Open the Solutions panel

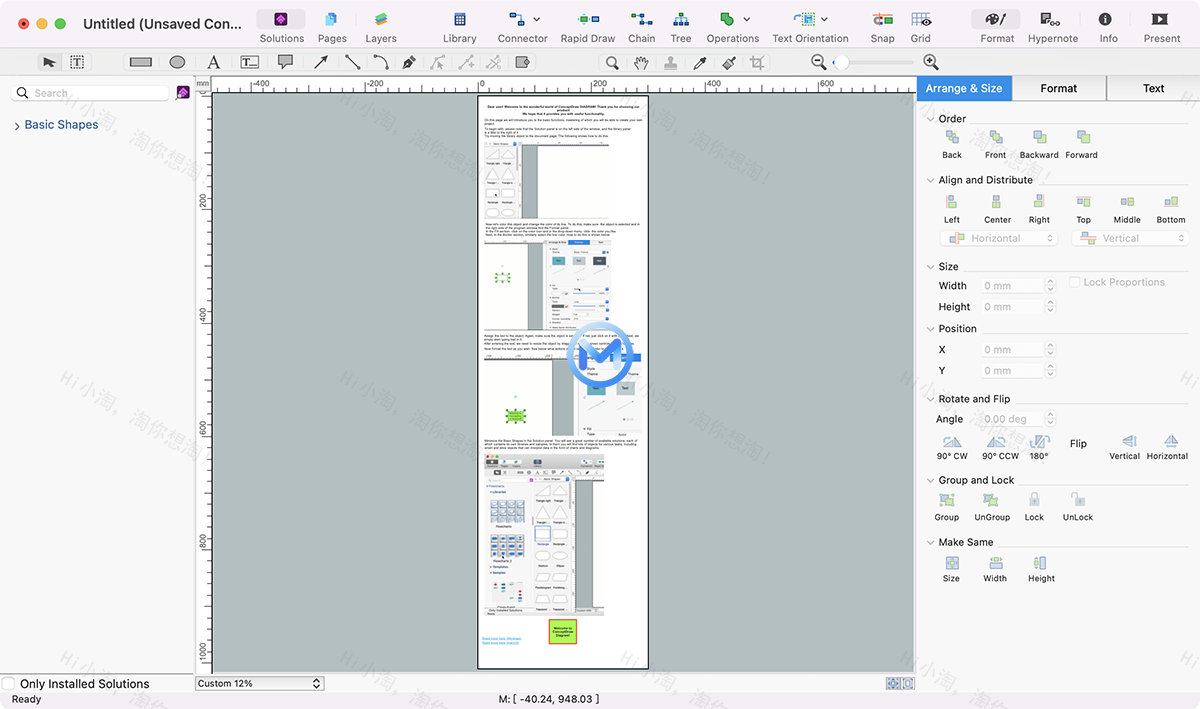[281, 26]
